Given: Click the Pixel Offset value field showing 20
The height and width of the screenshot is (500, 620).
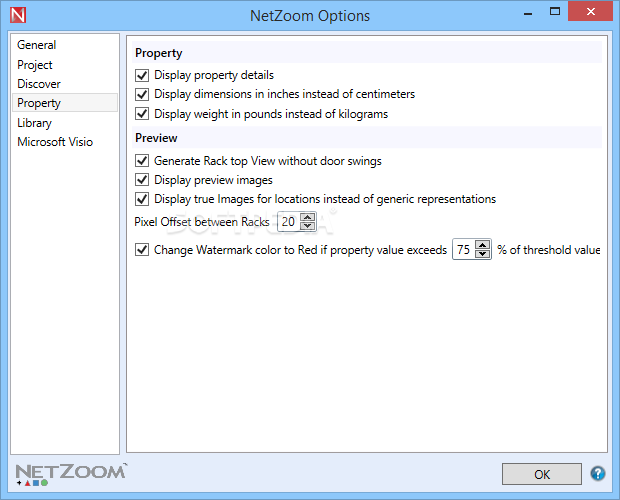Looking at the screenshot, I should click(289, 222).
